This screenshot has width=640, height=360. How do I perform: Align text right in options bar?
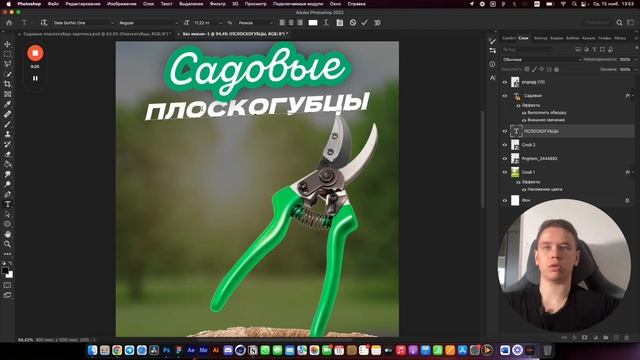coord(300,22)
